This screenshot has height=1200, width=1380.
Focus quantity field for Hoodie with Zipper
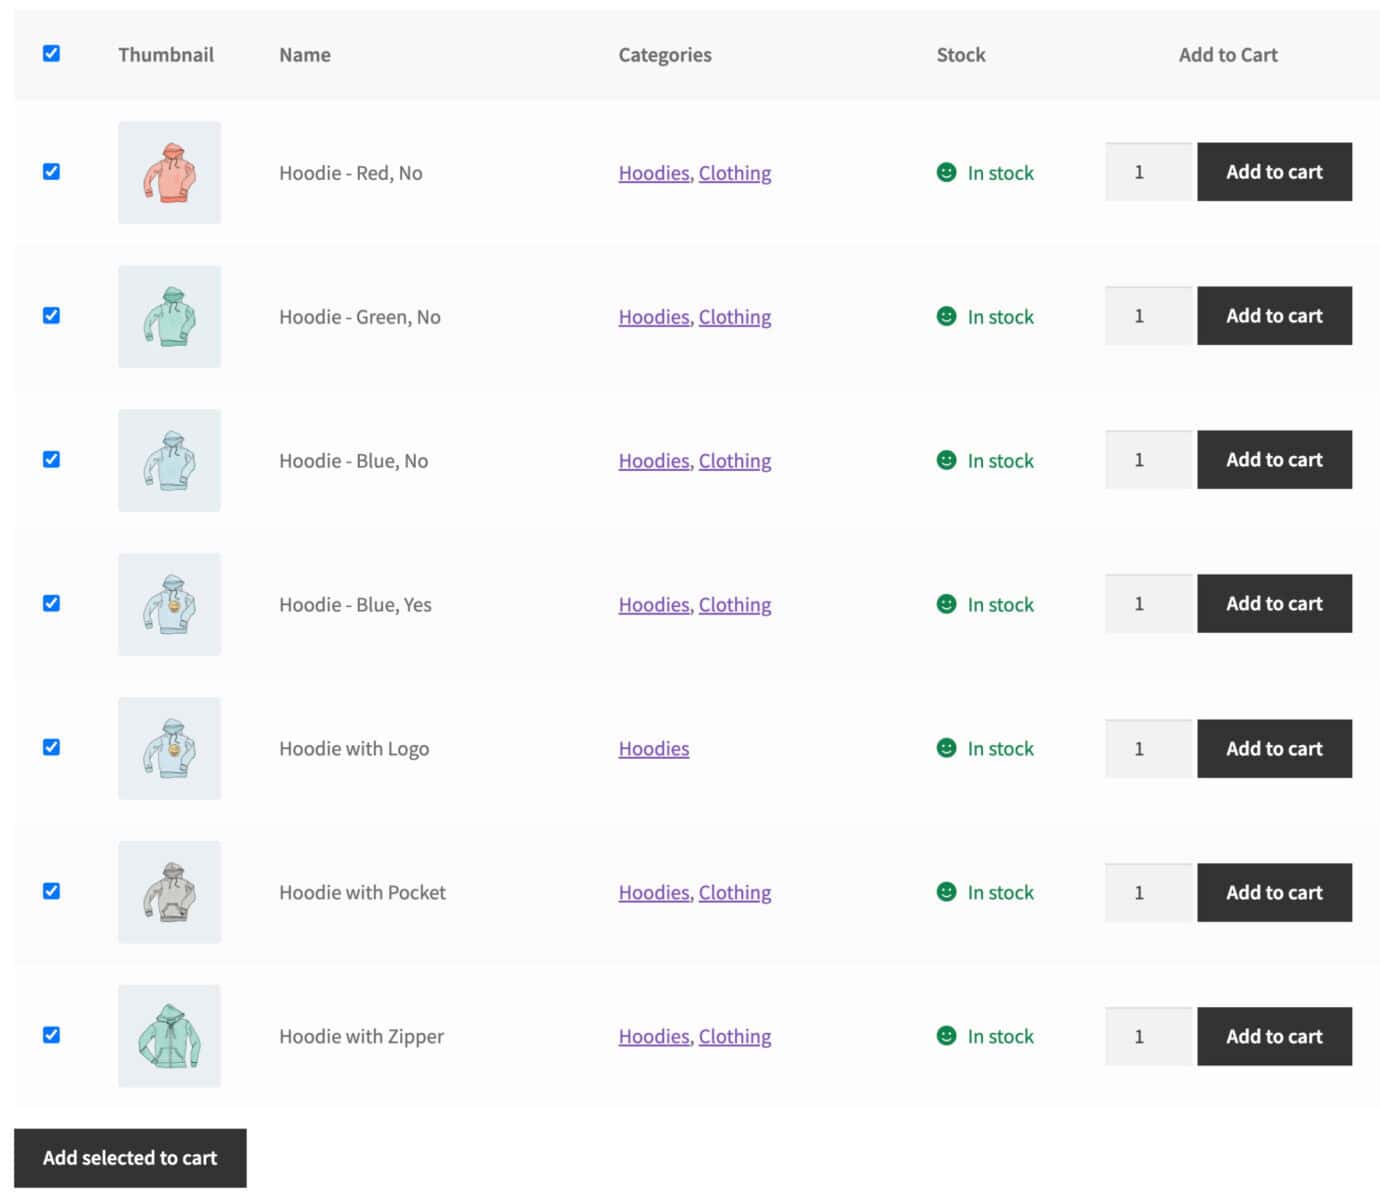point(1150,1036)
